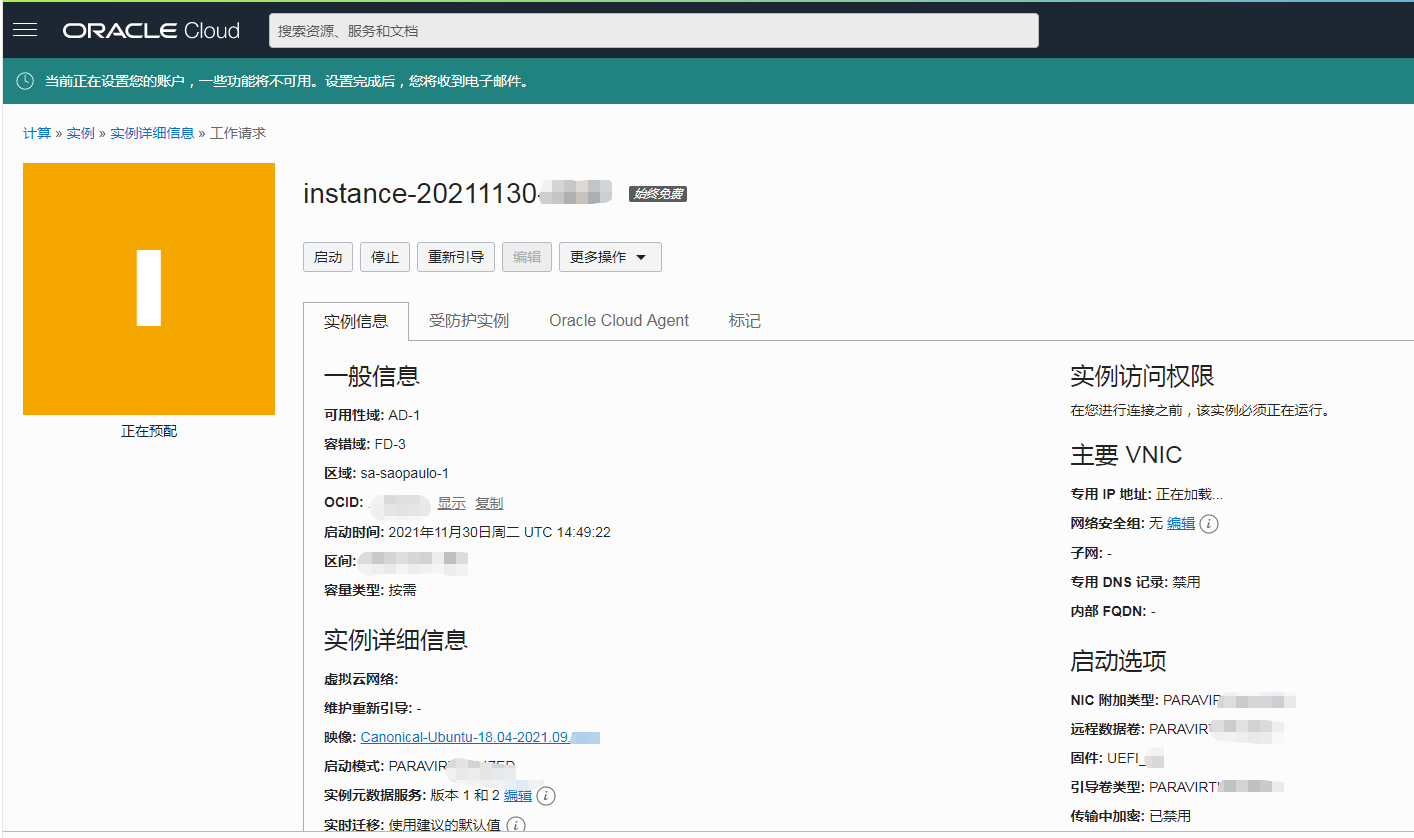Viewport: 1414px width, 838px height.
Task: Go to 计算 in the breadcrumb
Action: tap(37, 133)
